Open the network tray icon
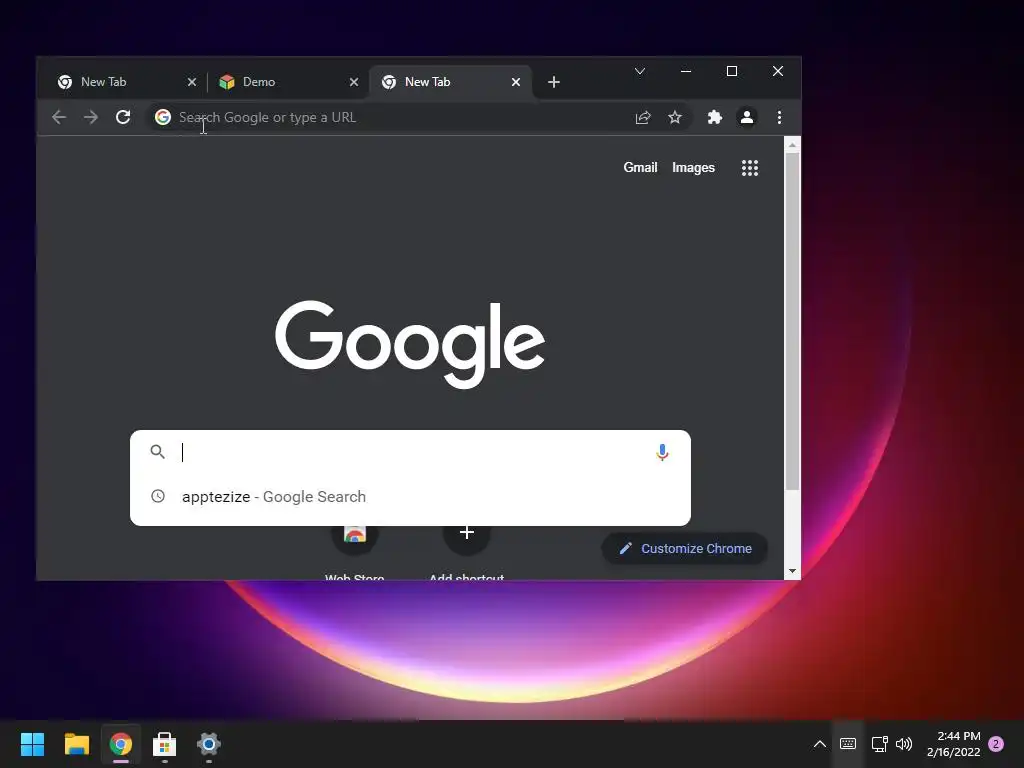Viewport: 1024px width, 768px height. [x=880, y=744]
